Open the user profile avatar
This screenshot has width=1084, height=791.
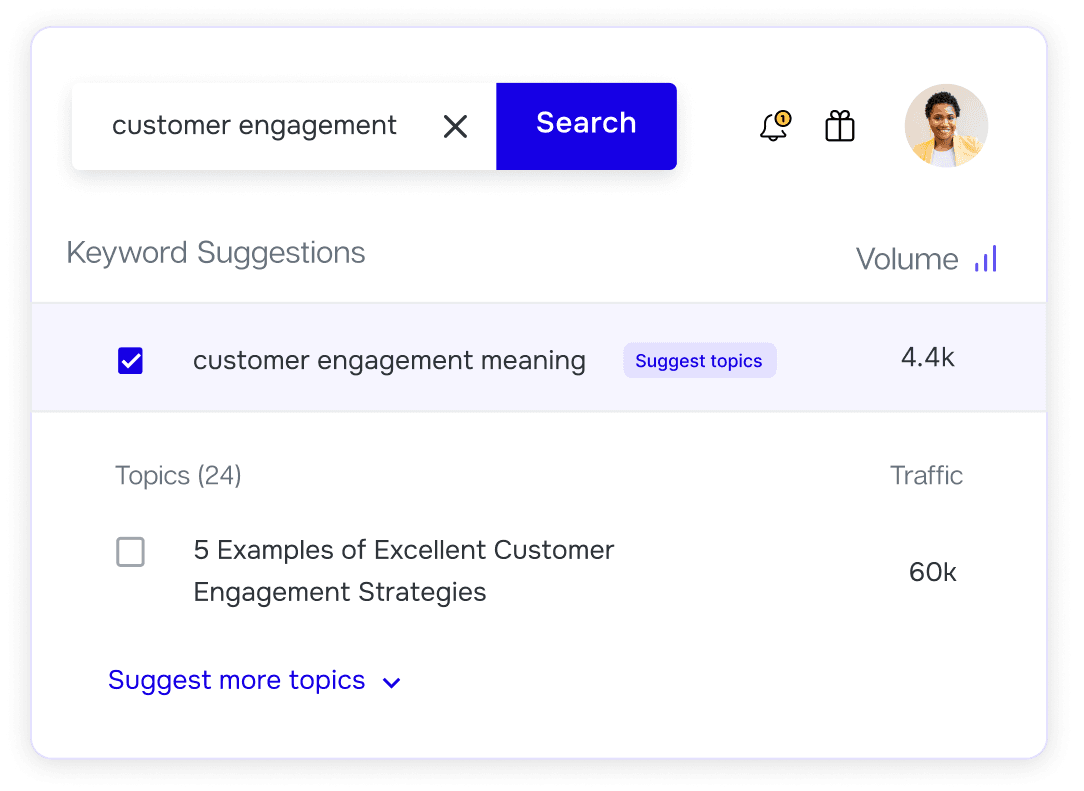[x=946, y=126]
